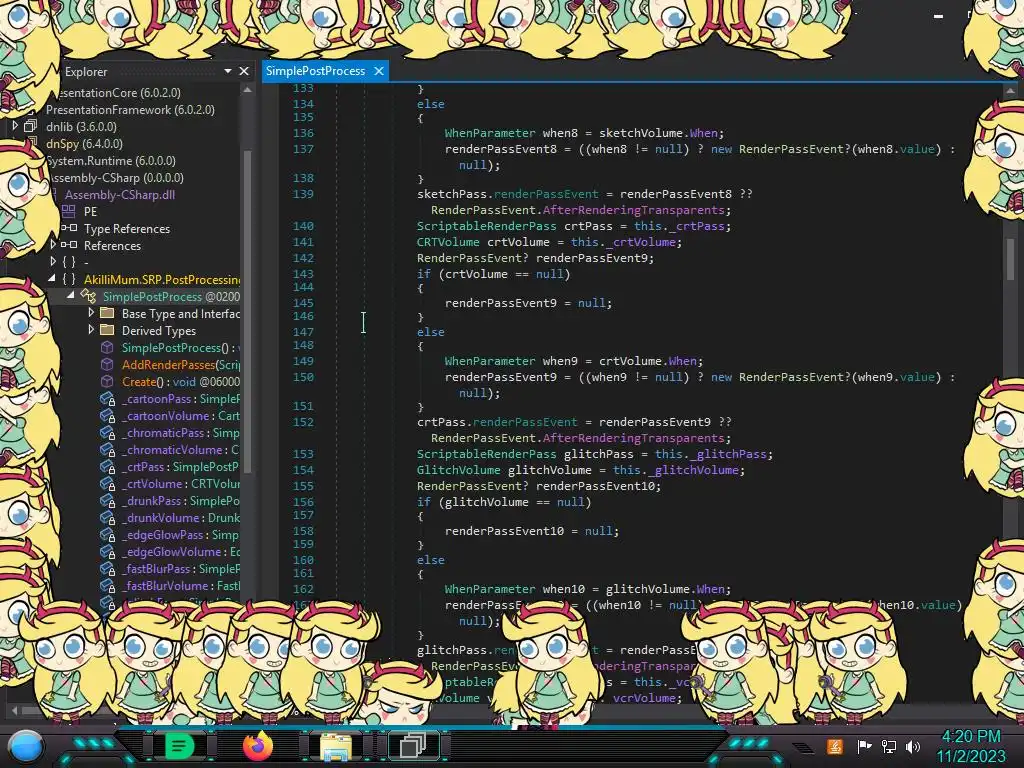This screenshot has height=768, width=1024.
Task: Click the _drunkVolume field icon
Action: 107,517
